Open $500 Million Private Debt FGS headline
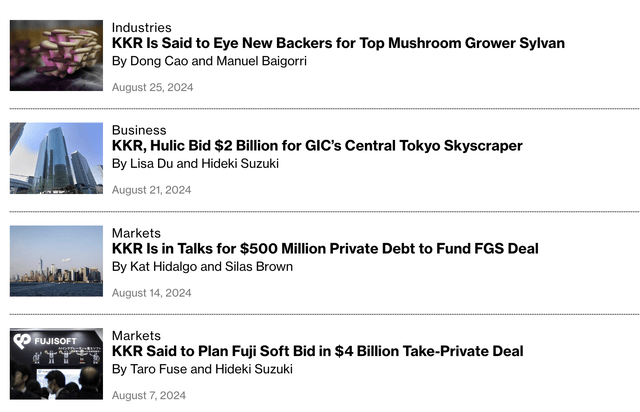 pyautogui.click(x=325, y=248)
